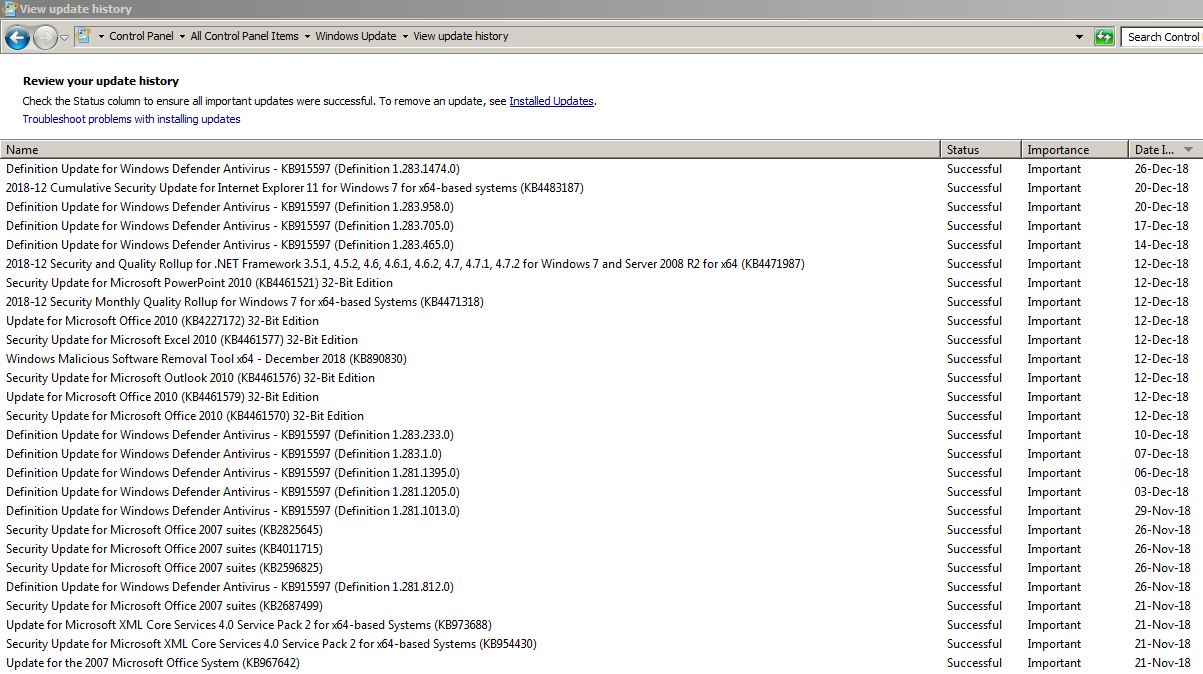This screenshot has width=1203, height=674.
Task: Select Defender update Definition 1.283.233.0
Action: 600,435
